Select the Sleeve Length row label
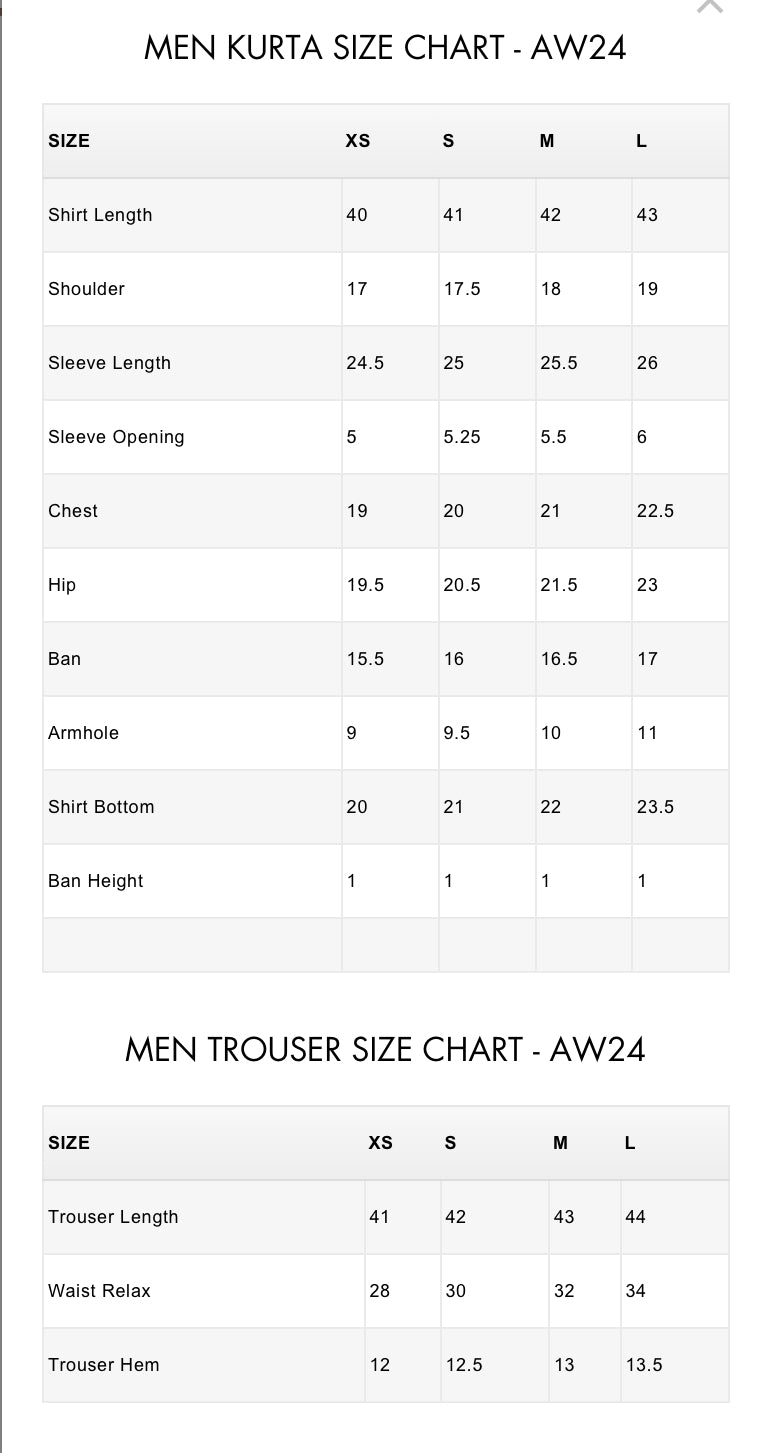Image resolution: width=762 pixels, height=1453 pixels. point(109,363)
